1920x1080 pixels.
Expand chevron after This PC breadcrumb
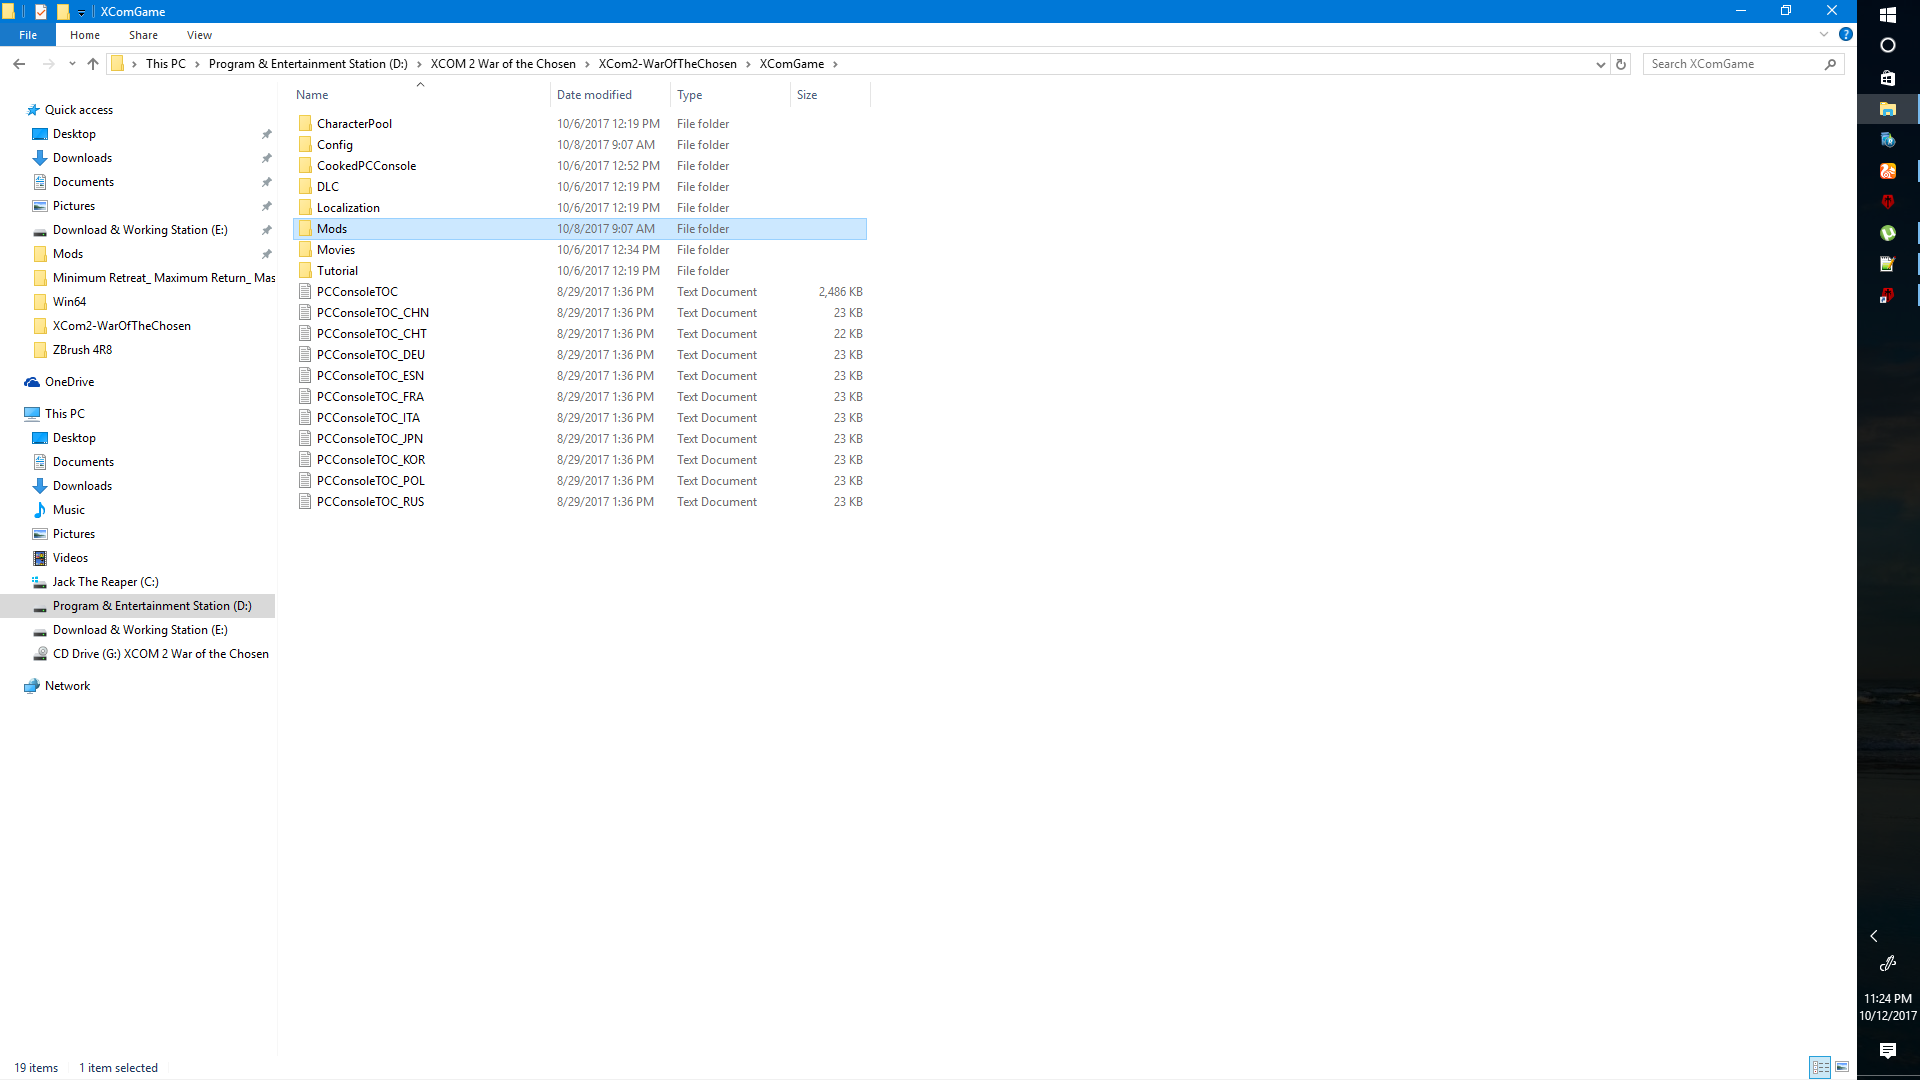tap(197, 64)
